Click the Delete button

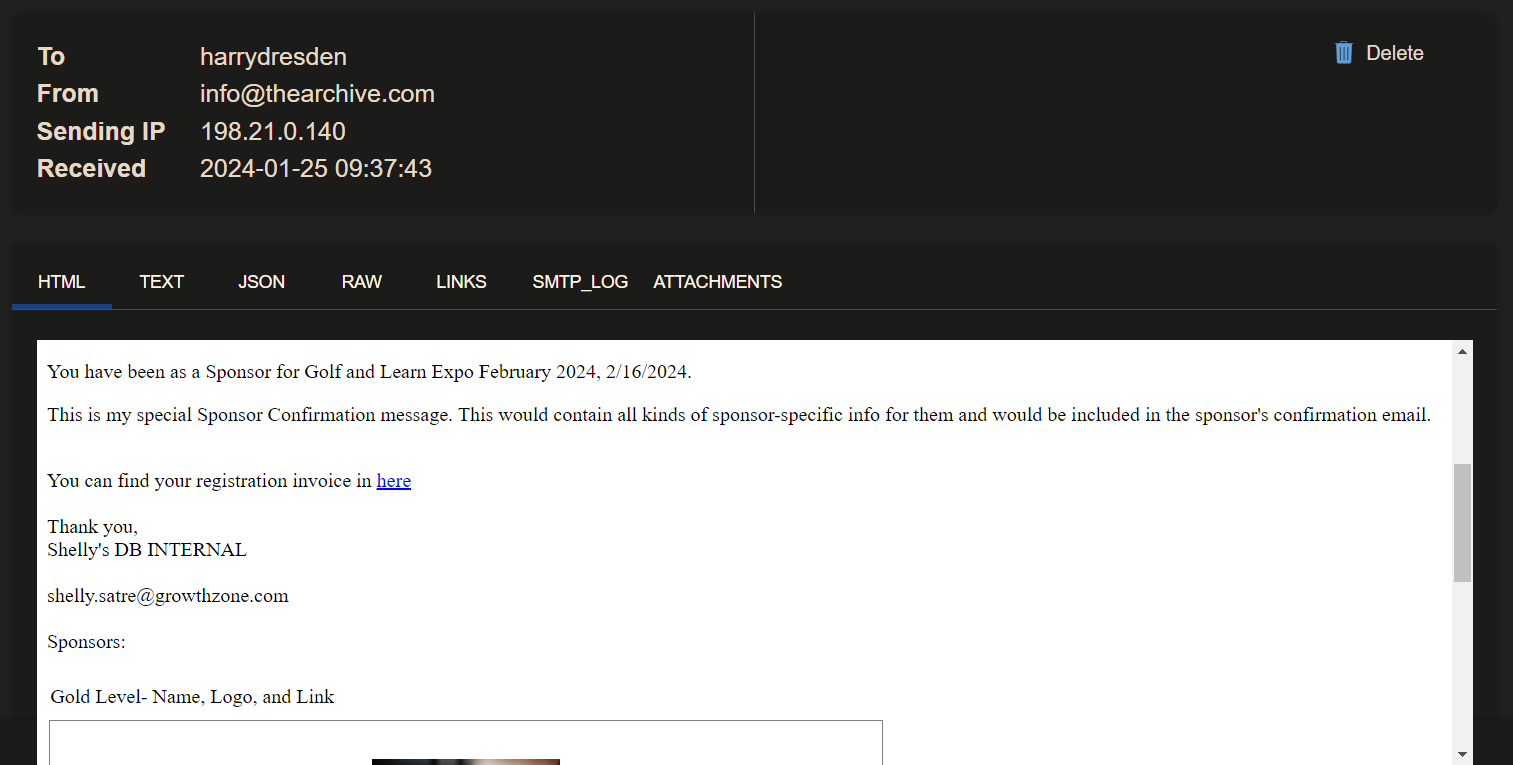[x=1394, y=52]
